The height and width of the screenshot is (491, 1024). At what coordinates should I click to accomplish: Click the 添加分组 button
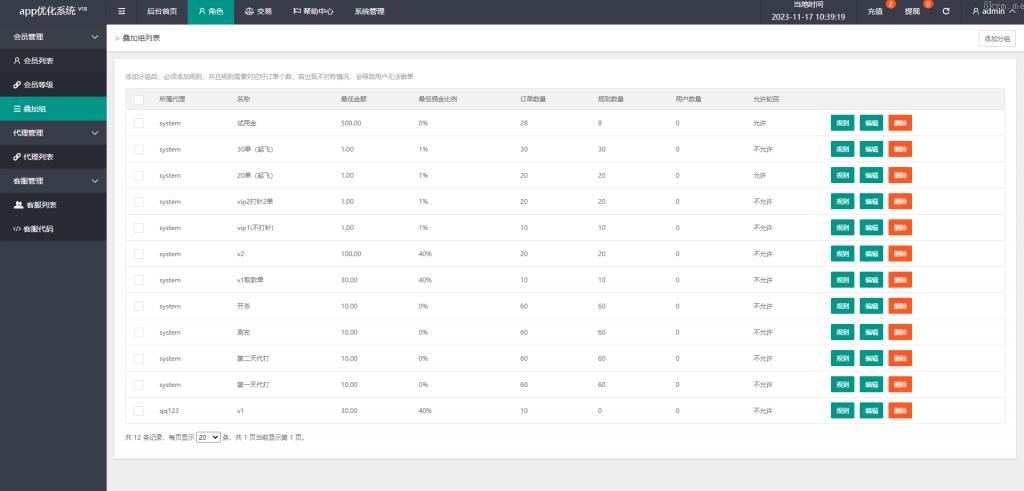(996, 38)
